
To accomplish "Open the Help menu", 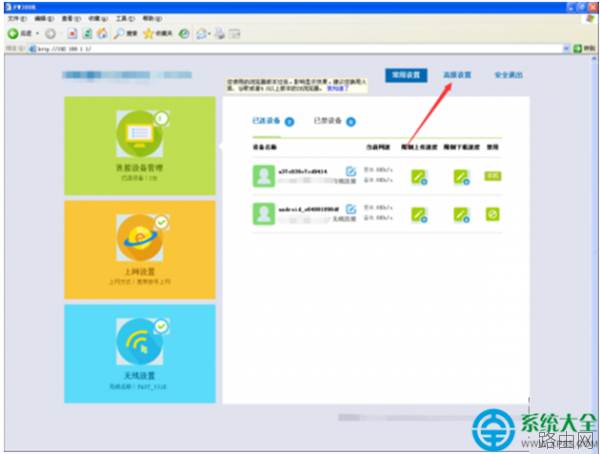I will click(x=152, y=18).
